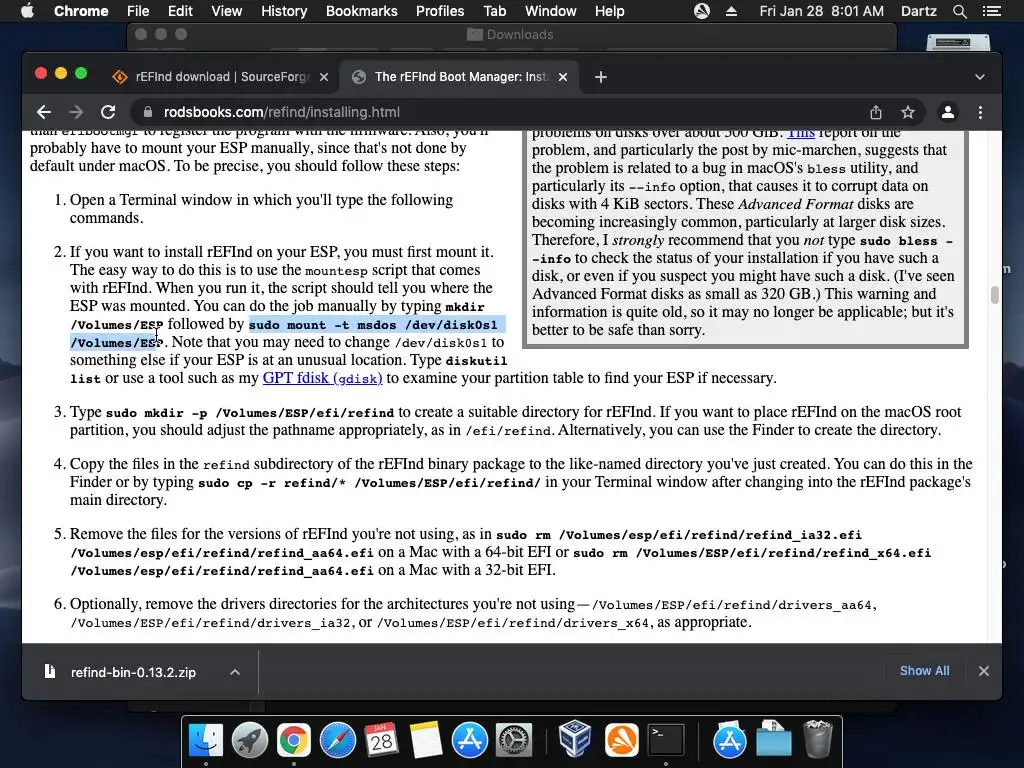The image size is (1024, 768).
Task: Expand options for refind-bin-0.13.2.zip download
Action: 235,672
